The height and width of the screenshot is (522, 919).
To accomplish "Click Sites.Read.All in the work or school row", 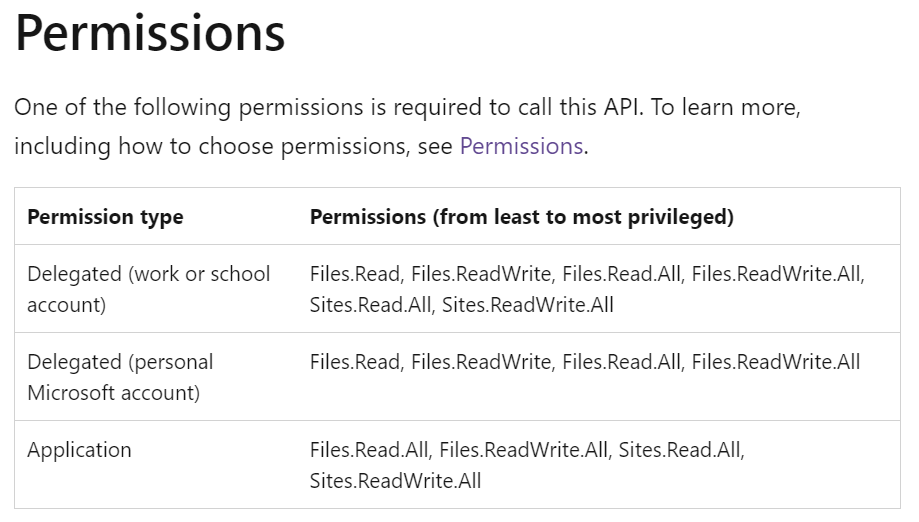I will pos(370,305).
